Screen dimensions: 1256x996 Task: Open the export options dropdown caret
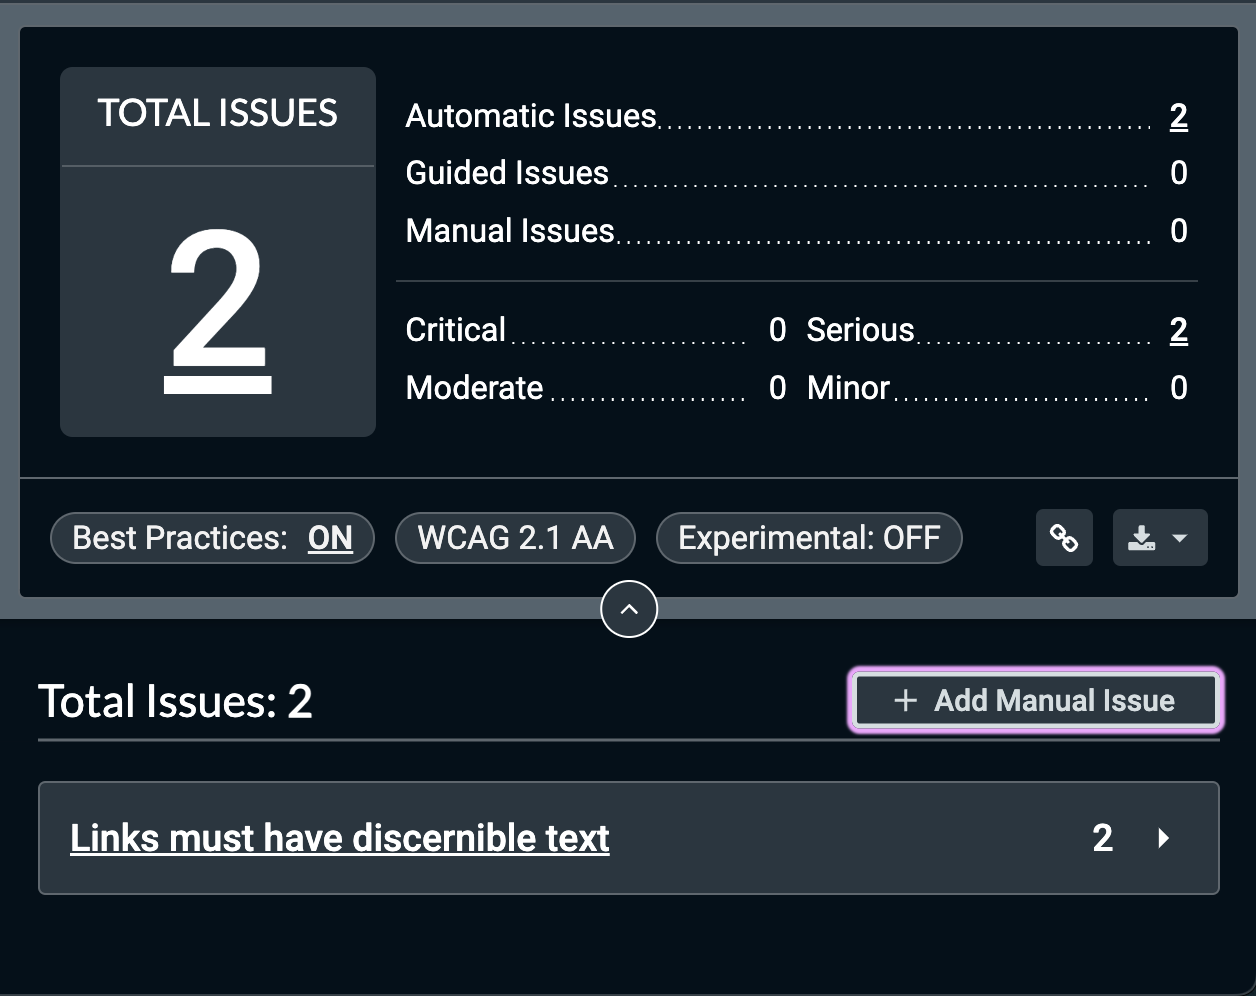[1180, 538]
